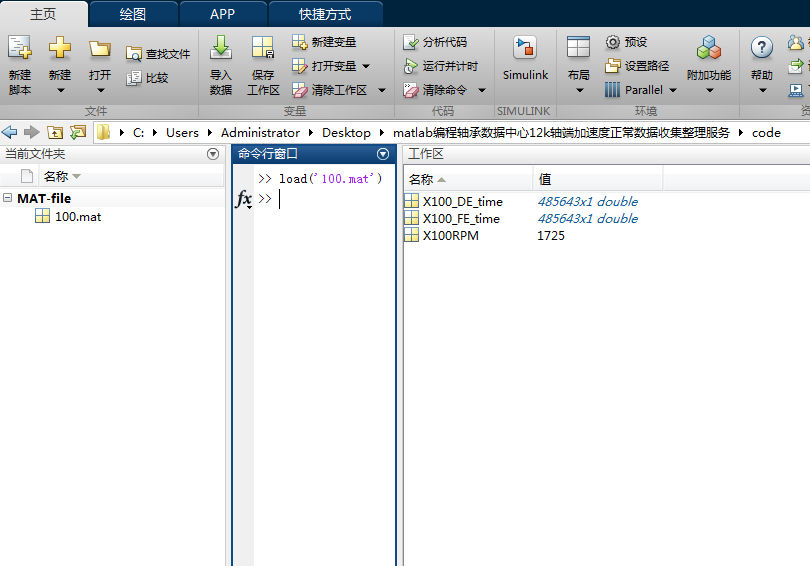Launch Simulink from the toolbar
The image size is (810, 566).
(525, 59)
